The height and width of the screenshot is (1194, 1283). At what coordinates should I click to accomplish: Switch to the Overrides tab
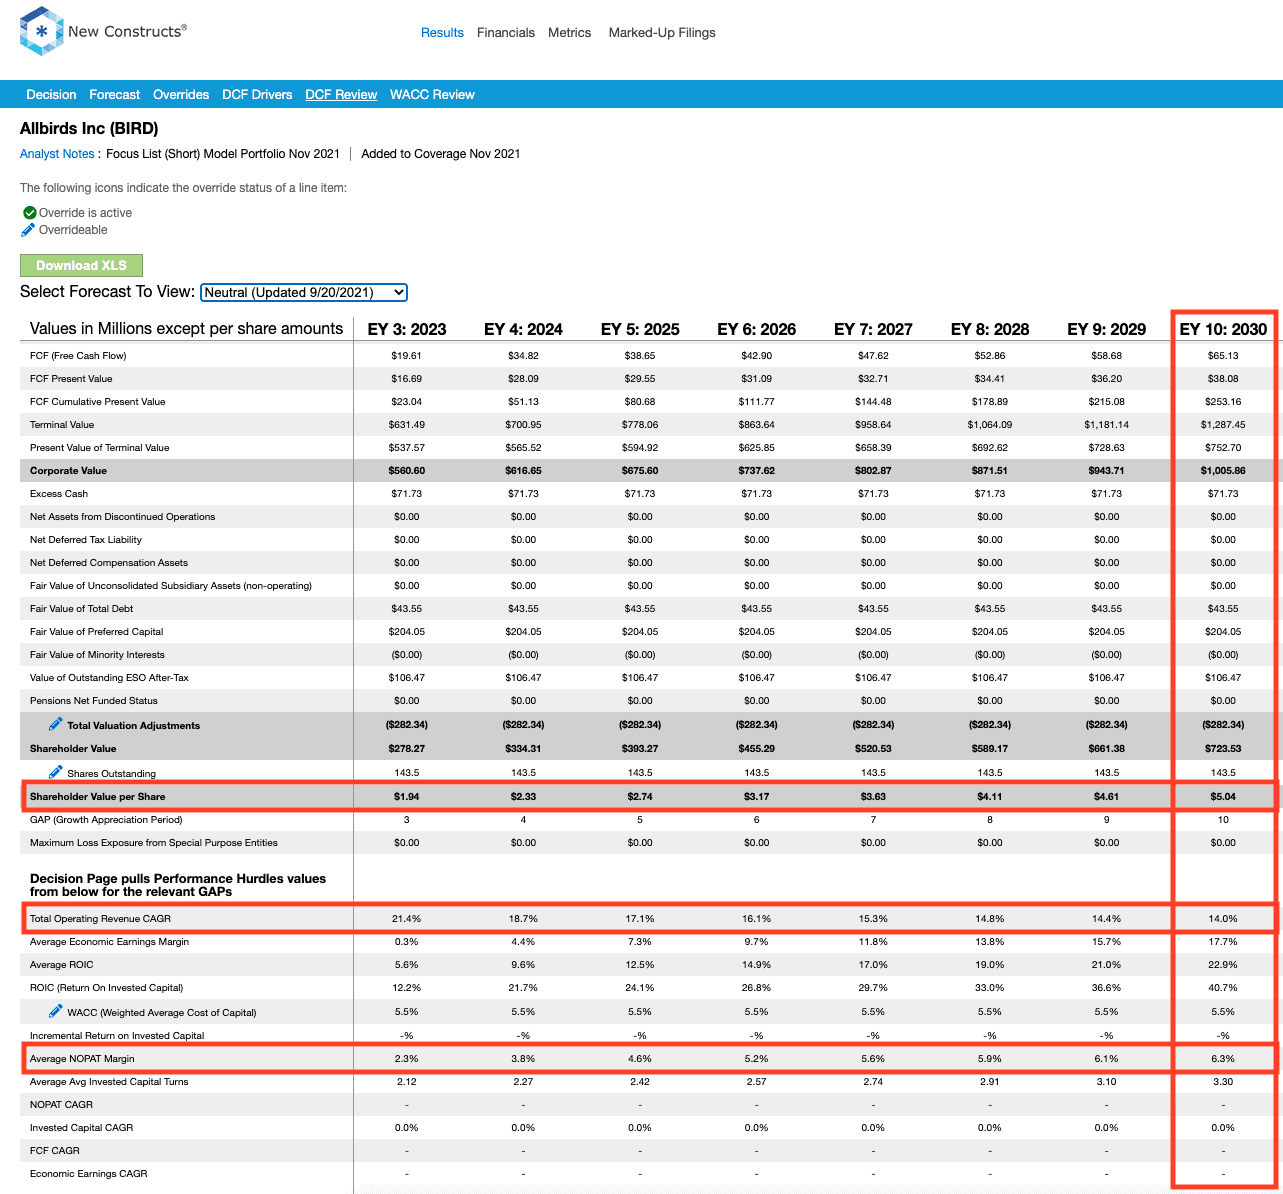coord(181,95)
